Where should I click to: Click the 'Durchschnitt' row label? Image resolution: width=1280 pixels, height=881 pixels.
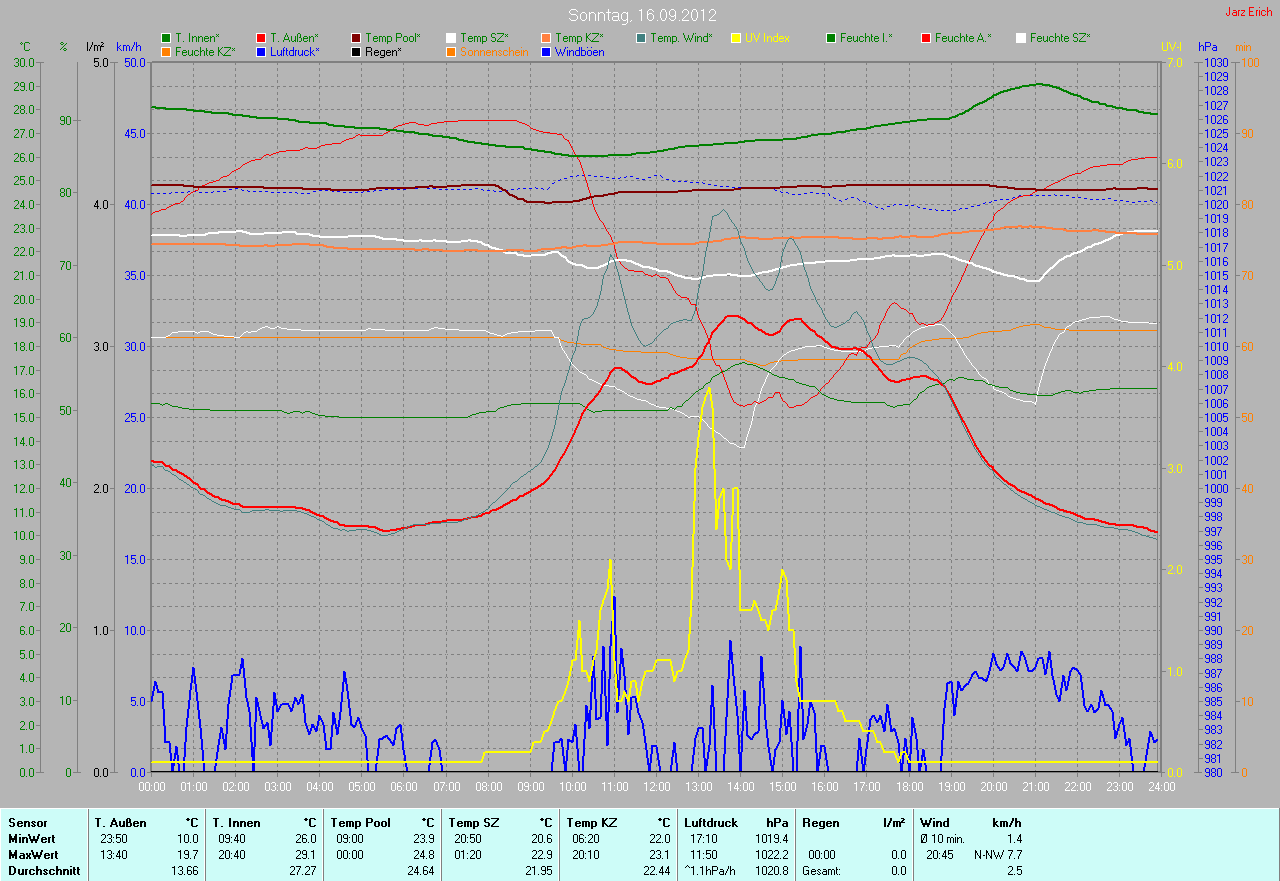point(44,871)
